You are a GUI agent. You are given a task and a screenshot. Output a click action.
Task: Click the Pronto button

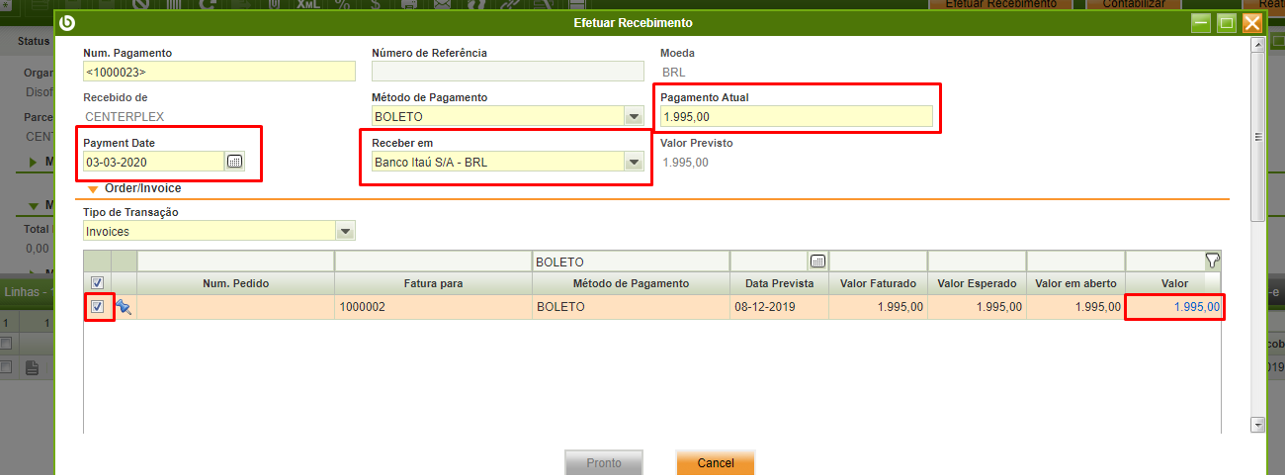(x=603, y=463)
